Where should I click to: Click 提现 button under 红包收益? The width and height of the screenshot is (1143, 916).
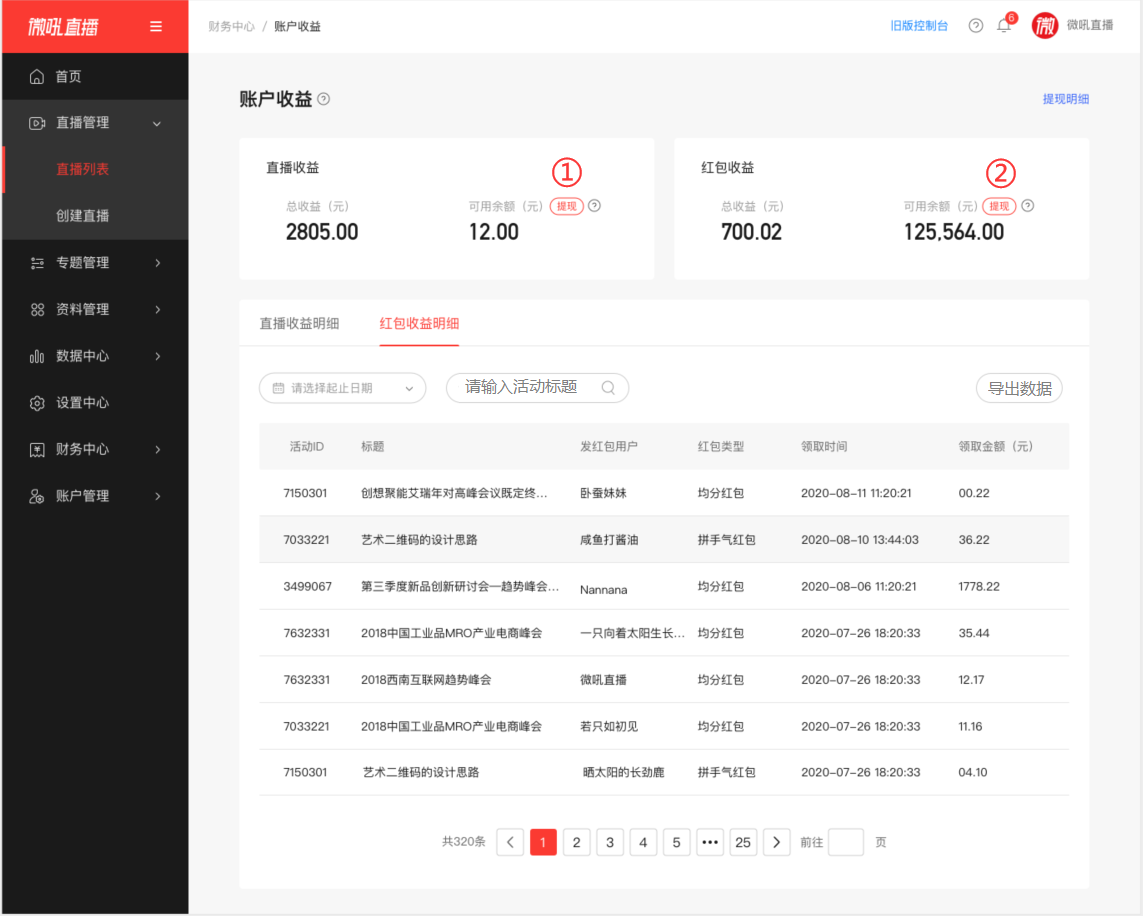click(x=999, y=206)
